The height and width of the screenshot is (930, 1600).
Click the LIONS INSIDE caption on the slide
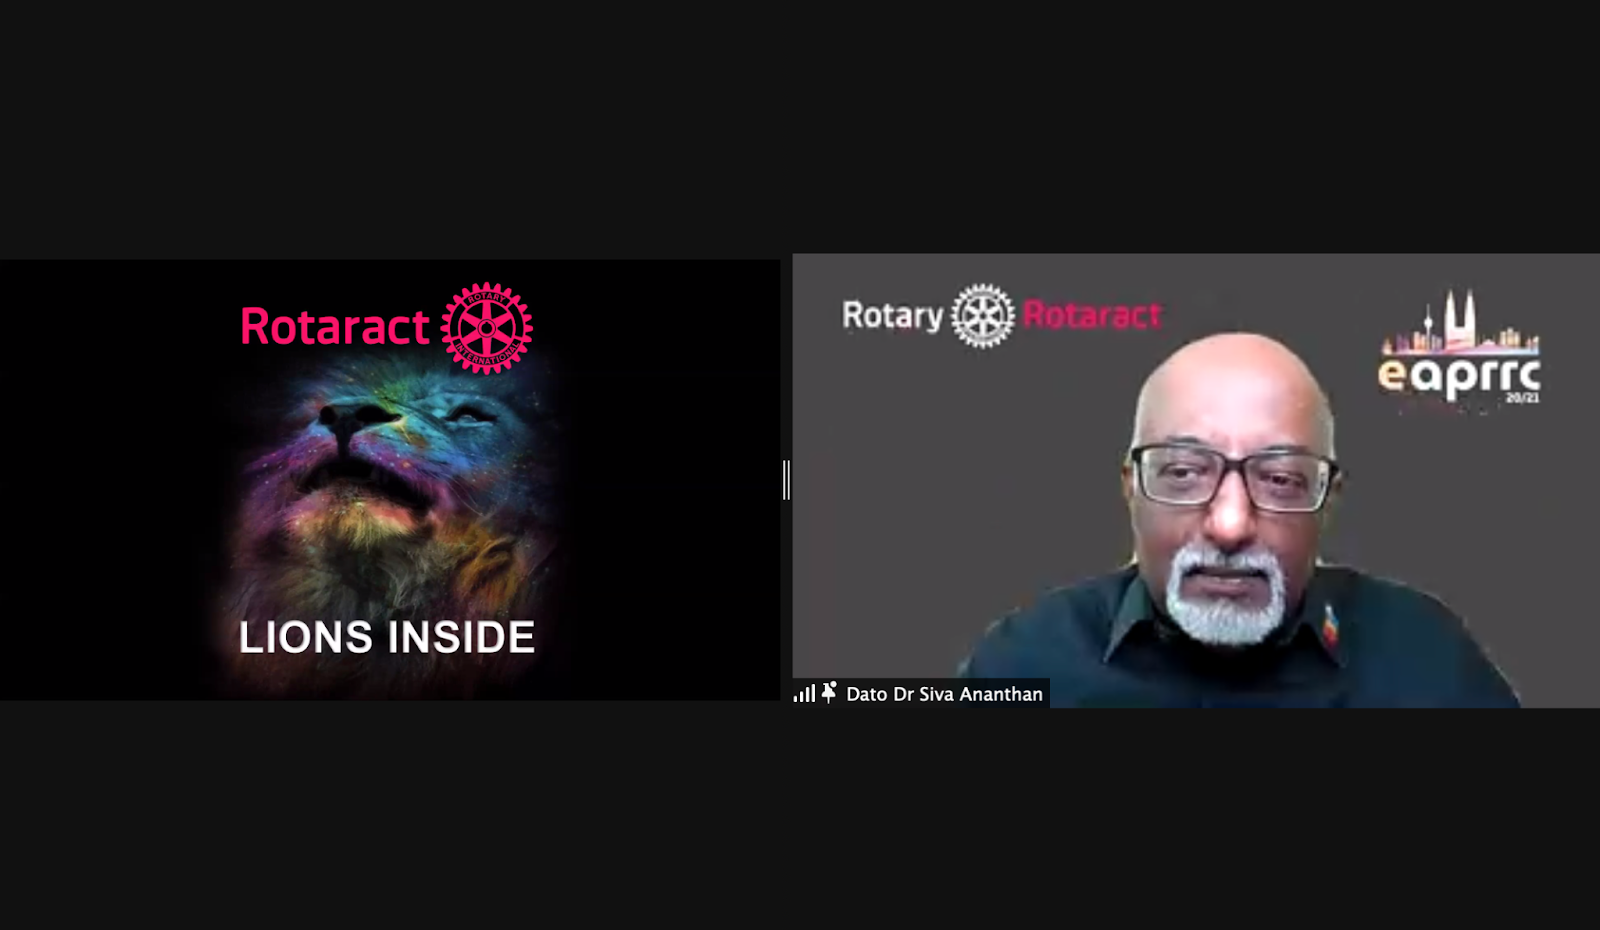[x=387, y=638]
